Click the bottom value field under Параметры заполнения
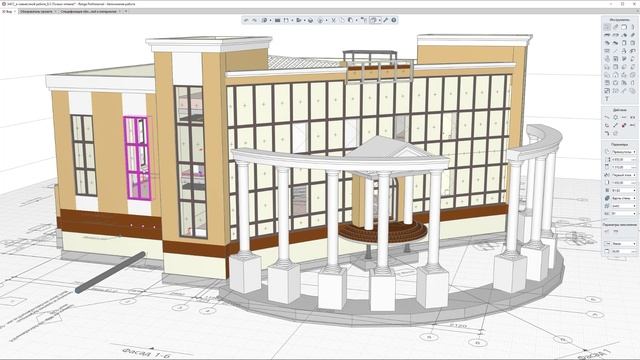The width and height of the screenshot is (640, 360). point(624,251)
